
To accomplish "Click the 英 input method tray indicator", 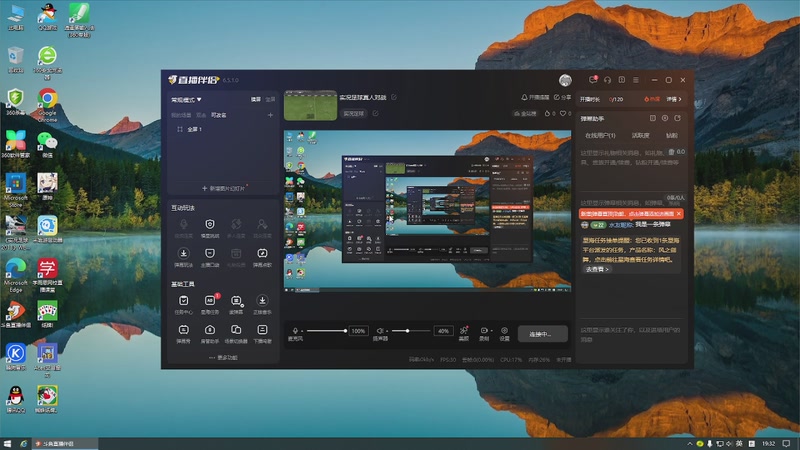I will click(x=739, y=444).
